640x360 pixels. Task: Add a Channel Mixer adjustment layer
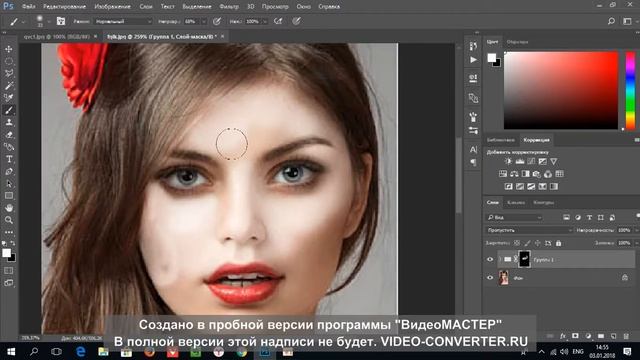pos(548,174)
